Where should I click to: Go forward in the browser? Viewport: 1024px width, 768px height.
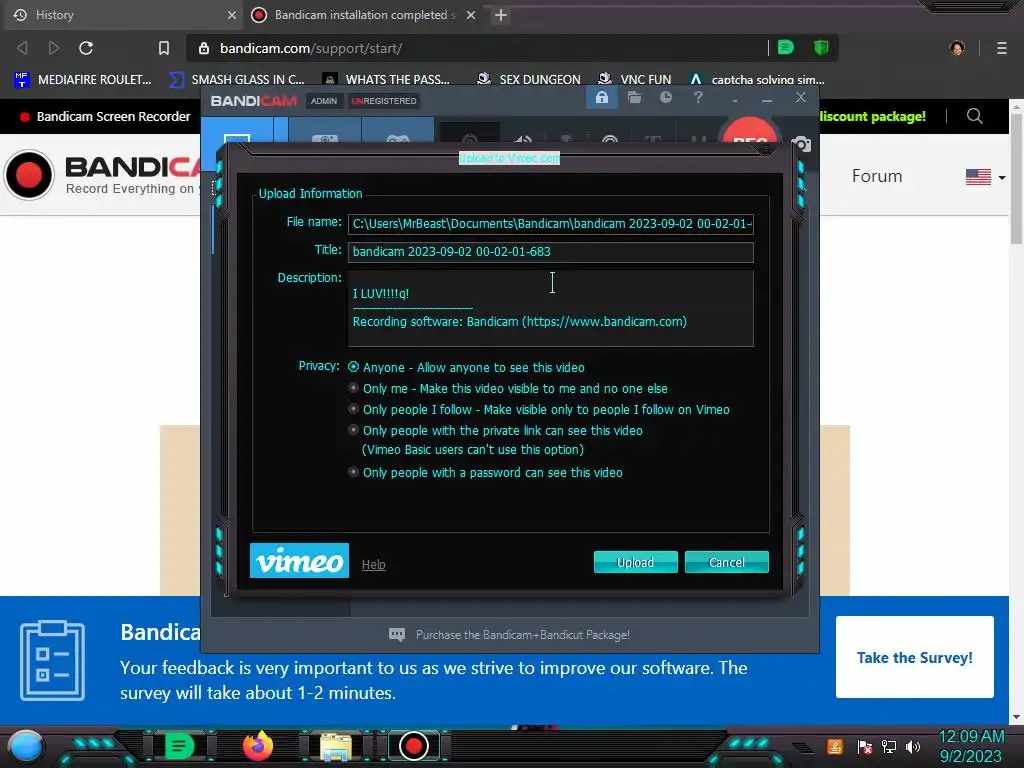54,48
